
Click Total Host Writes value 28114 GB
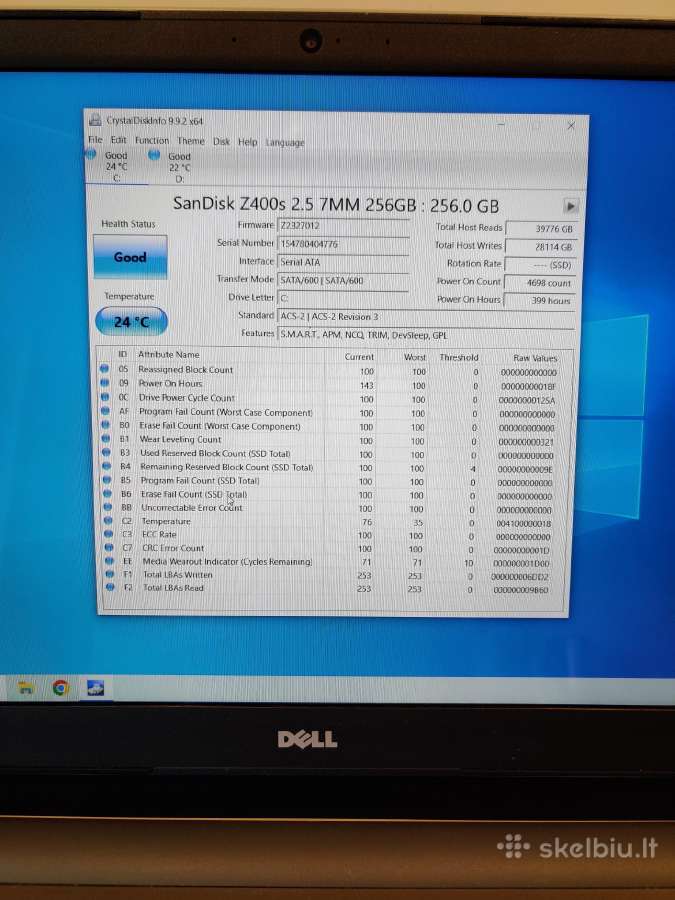540,247
